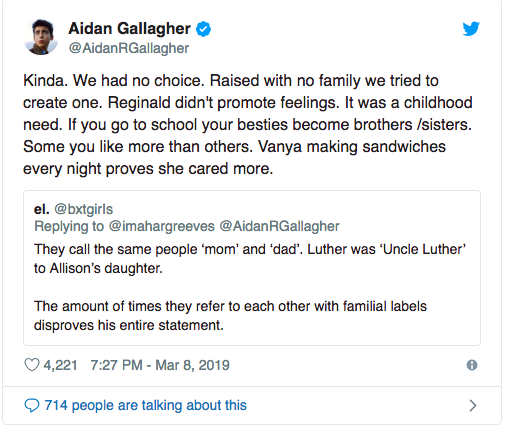The image size is (514, 430).
Task: Open @imahargreeves in the replying-to line
Action: [162, 226]
